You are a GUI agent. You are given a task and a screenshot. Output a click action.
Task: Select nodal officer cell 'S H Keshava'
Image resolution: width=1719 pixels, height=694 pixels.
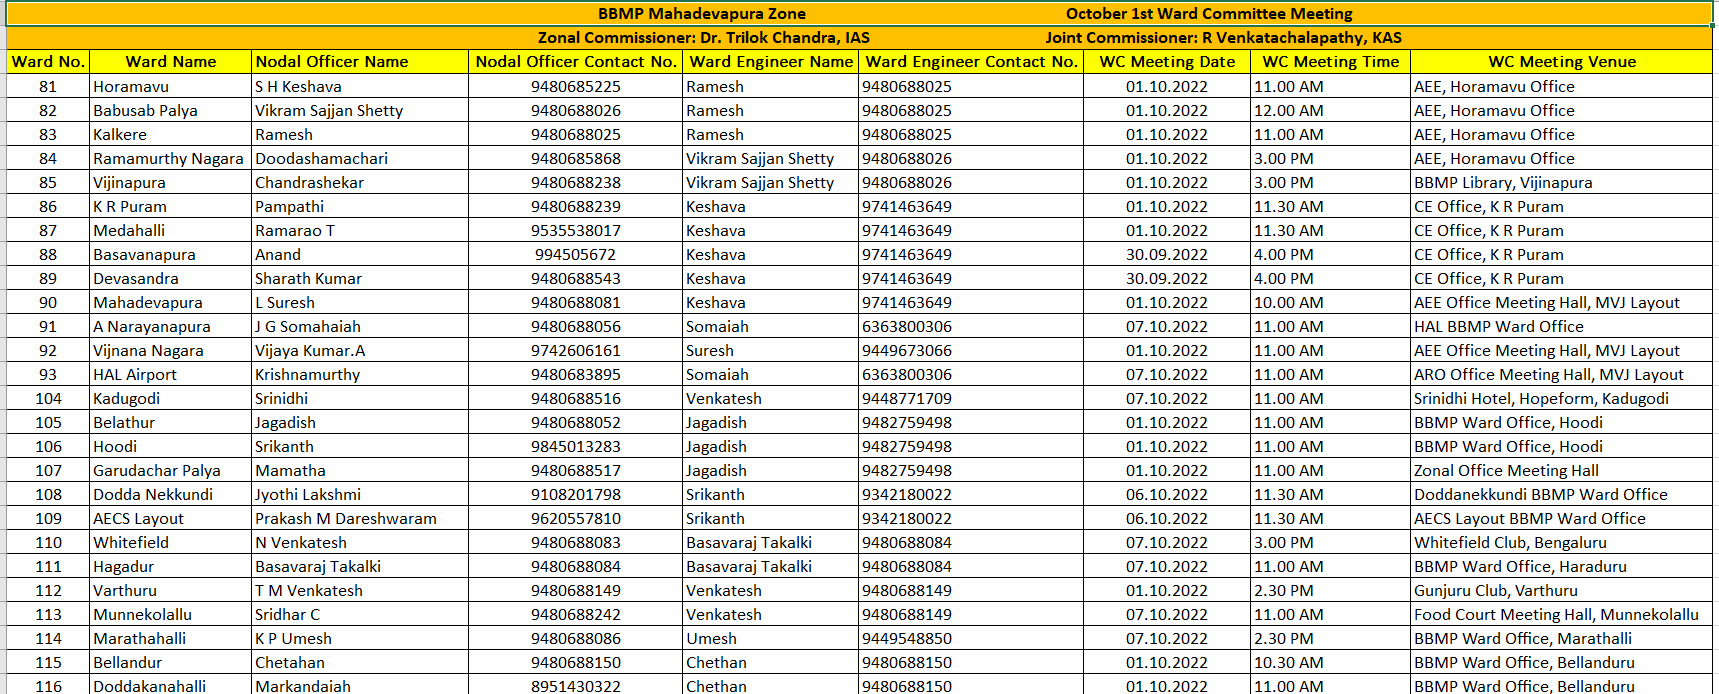[360, 87]
